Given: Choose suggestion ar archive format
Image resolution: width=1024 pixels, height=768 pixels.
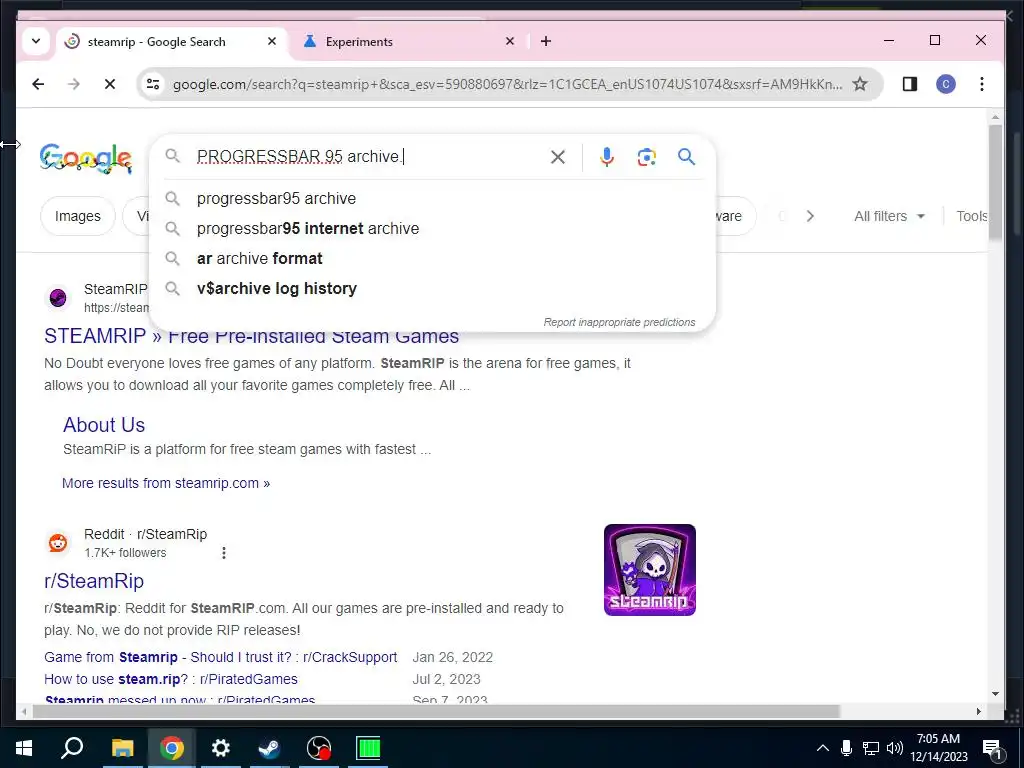Looking at the screenshot, I should [432, 259].
